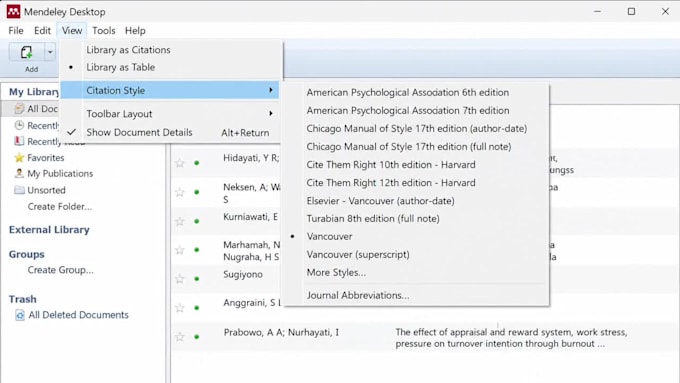Click the Groups heading
Image resolution: width=680 pixels, height=383 pixels.
click(x=26, y=254)
